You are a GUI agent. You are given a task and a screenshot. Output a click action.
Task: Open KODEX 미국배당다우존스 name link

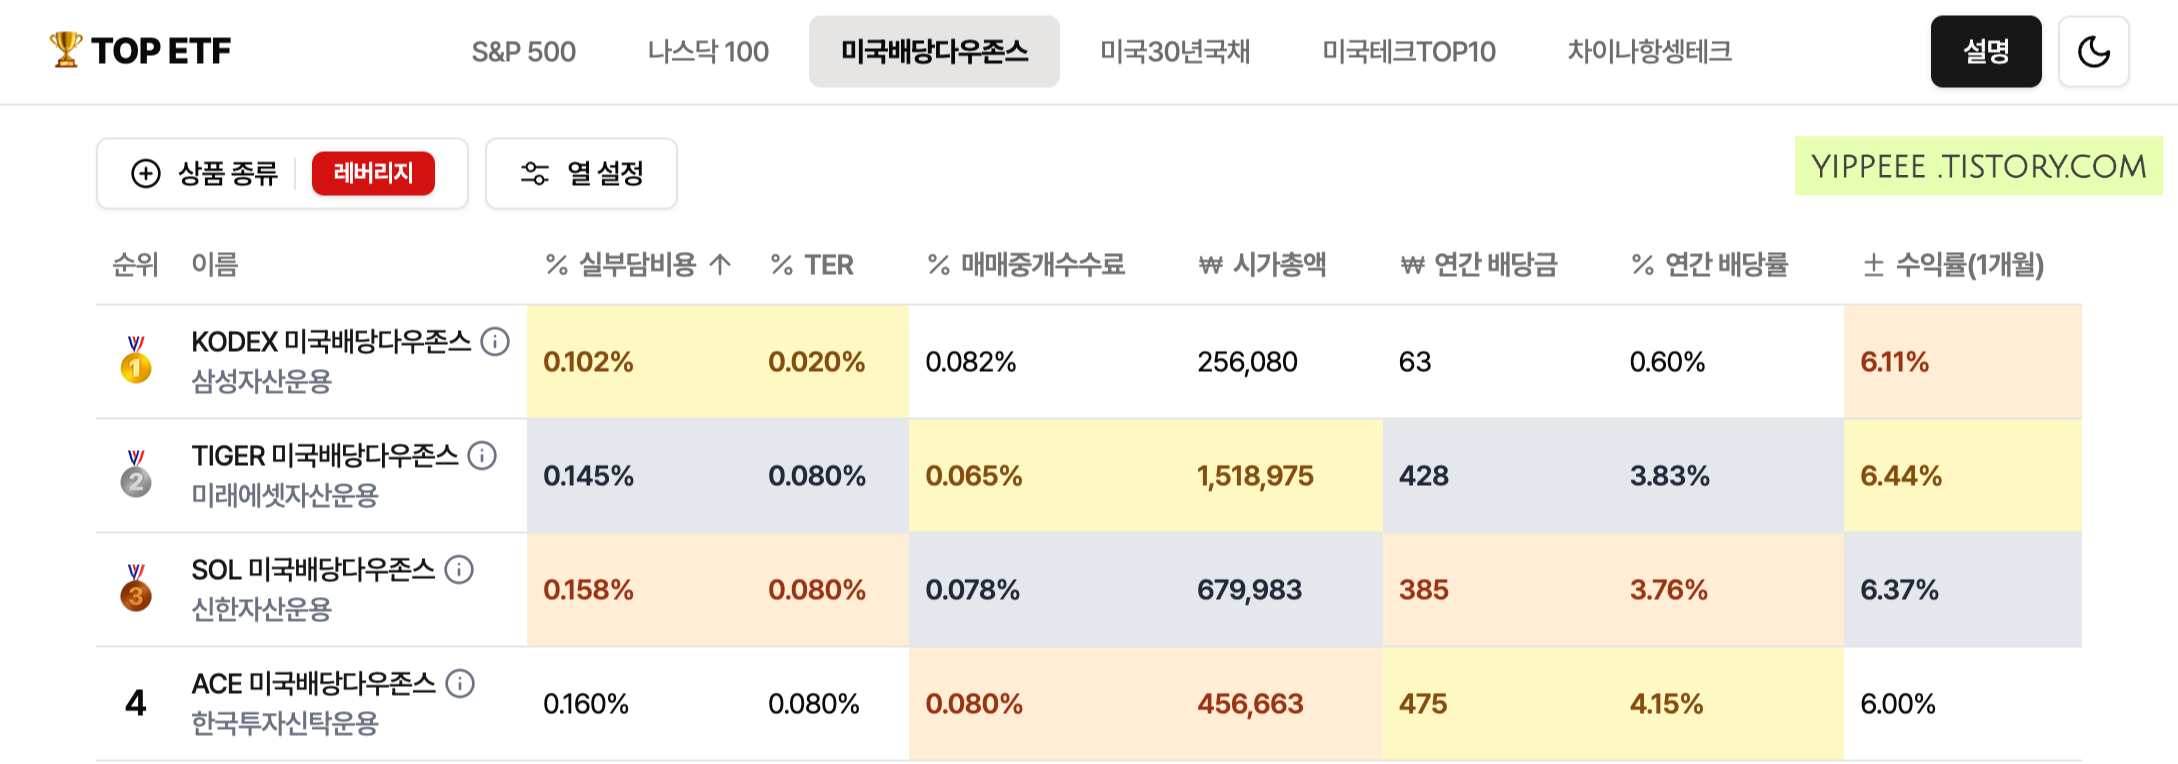click(331, 342)
